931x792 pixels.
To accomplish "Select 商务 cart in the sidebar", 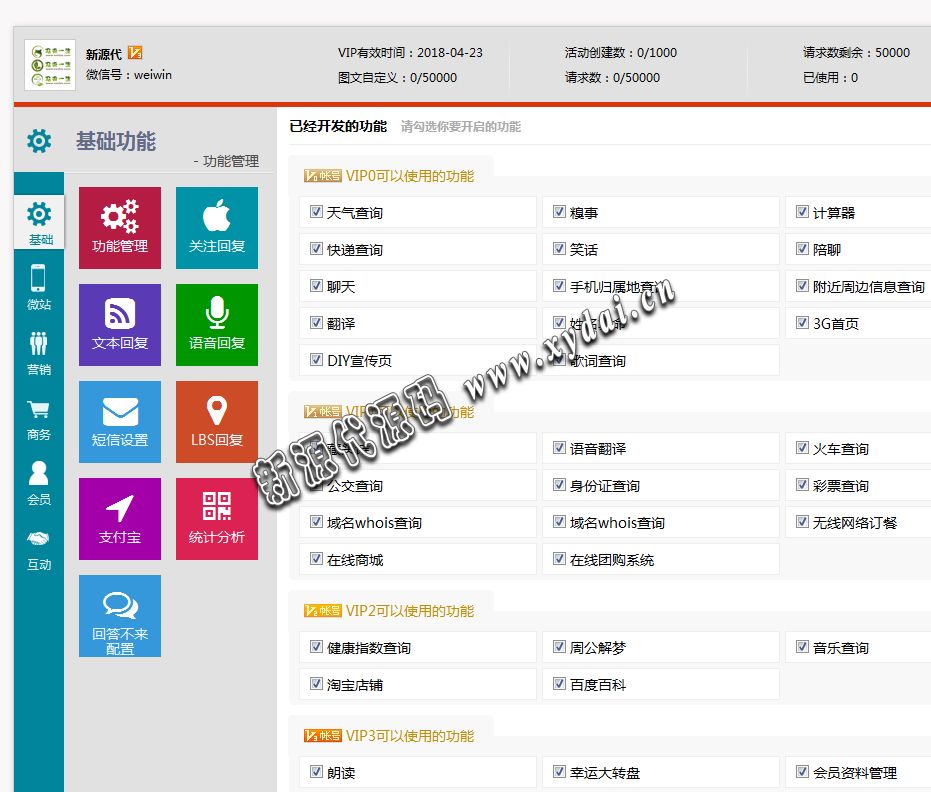I will pyautogui.click(x=39, y=419).
